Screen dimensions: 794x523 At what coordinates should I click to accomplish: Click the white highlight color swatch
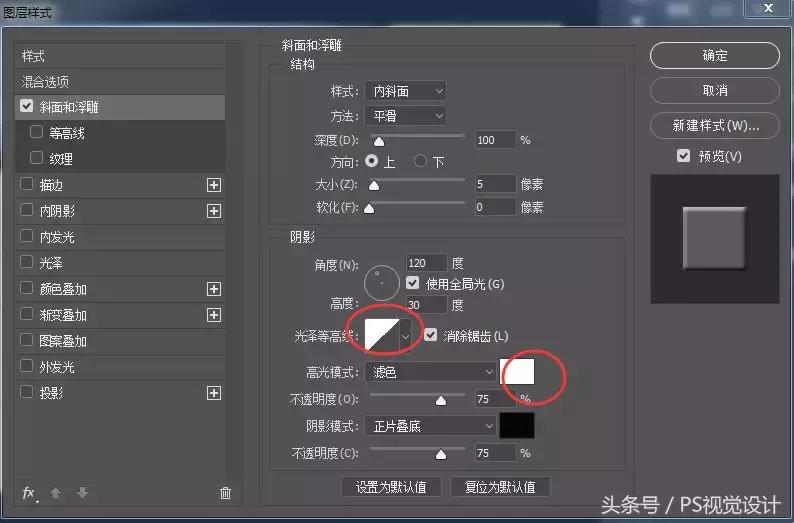[517, 372]
